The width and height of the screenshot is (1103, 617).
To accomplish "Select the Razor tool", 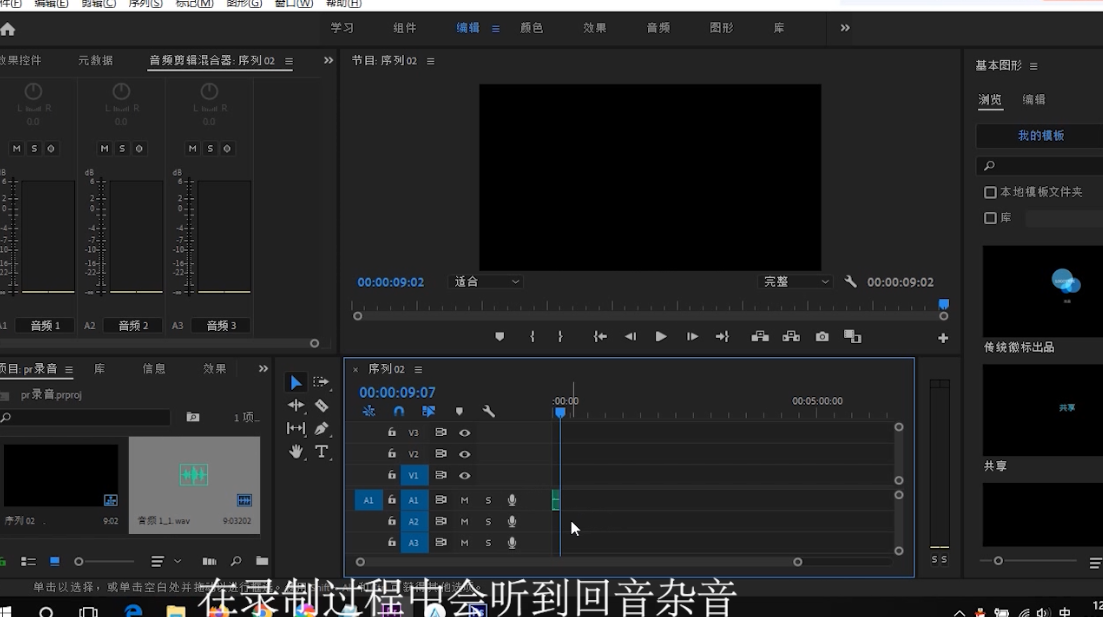I will tap(321, 405).
